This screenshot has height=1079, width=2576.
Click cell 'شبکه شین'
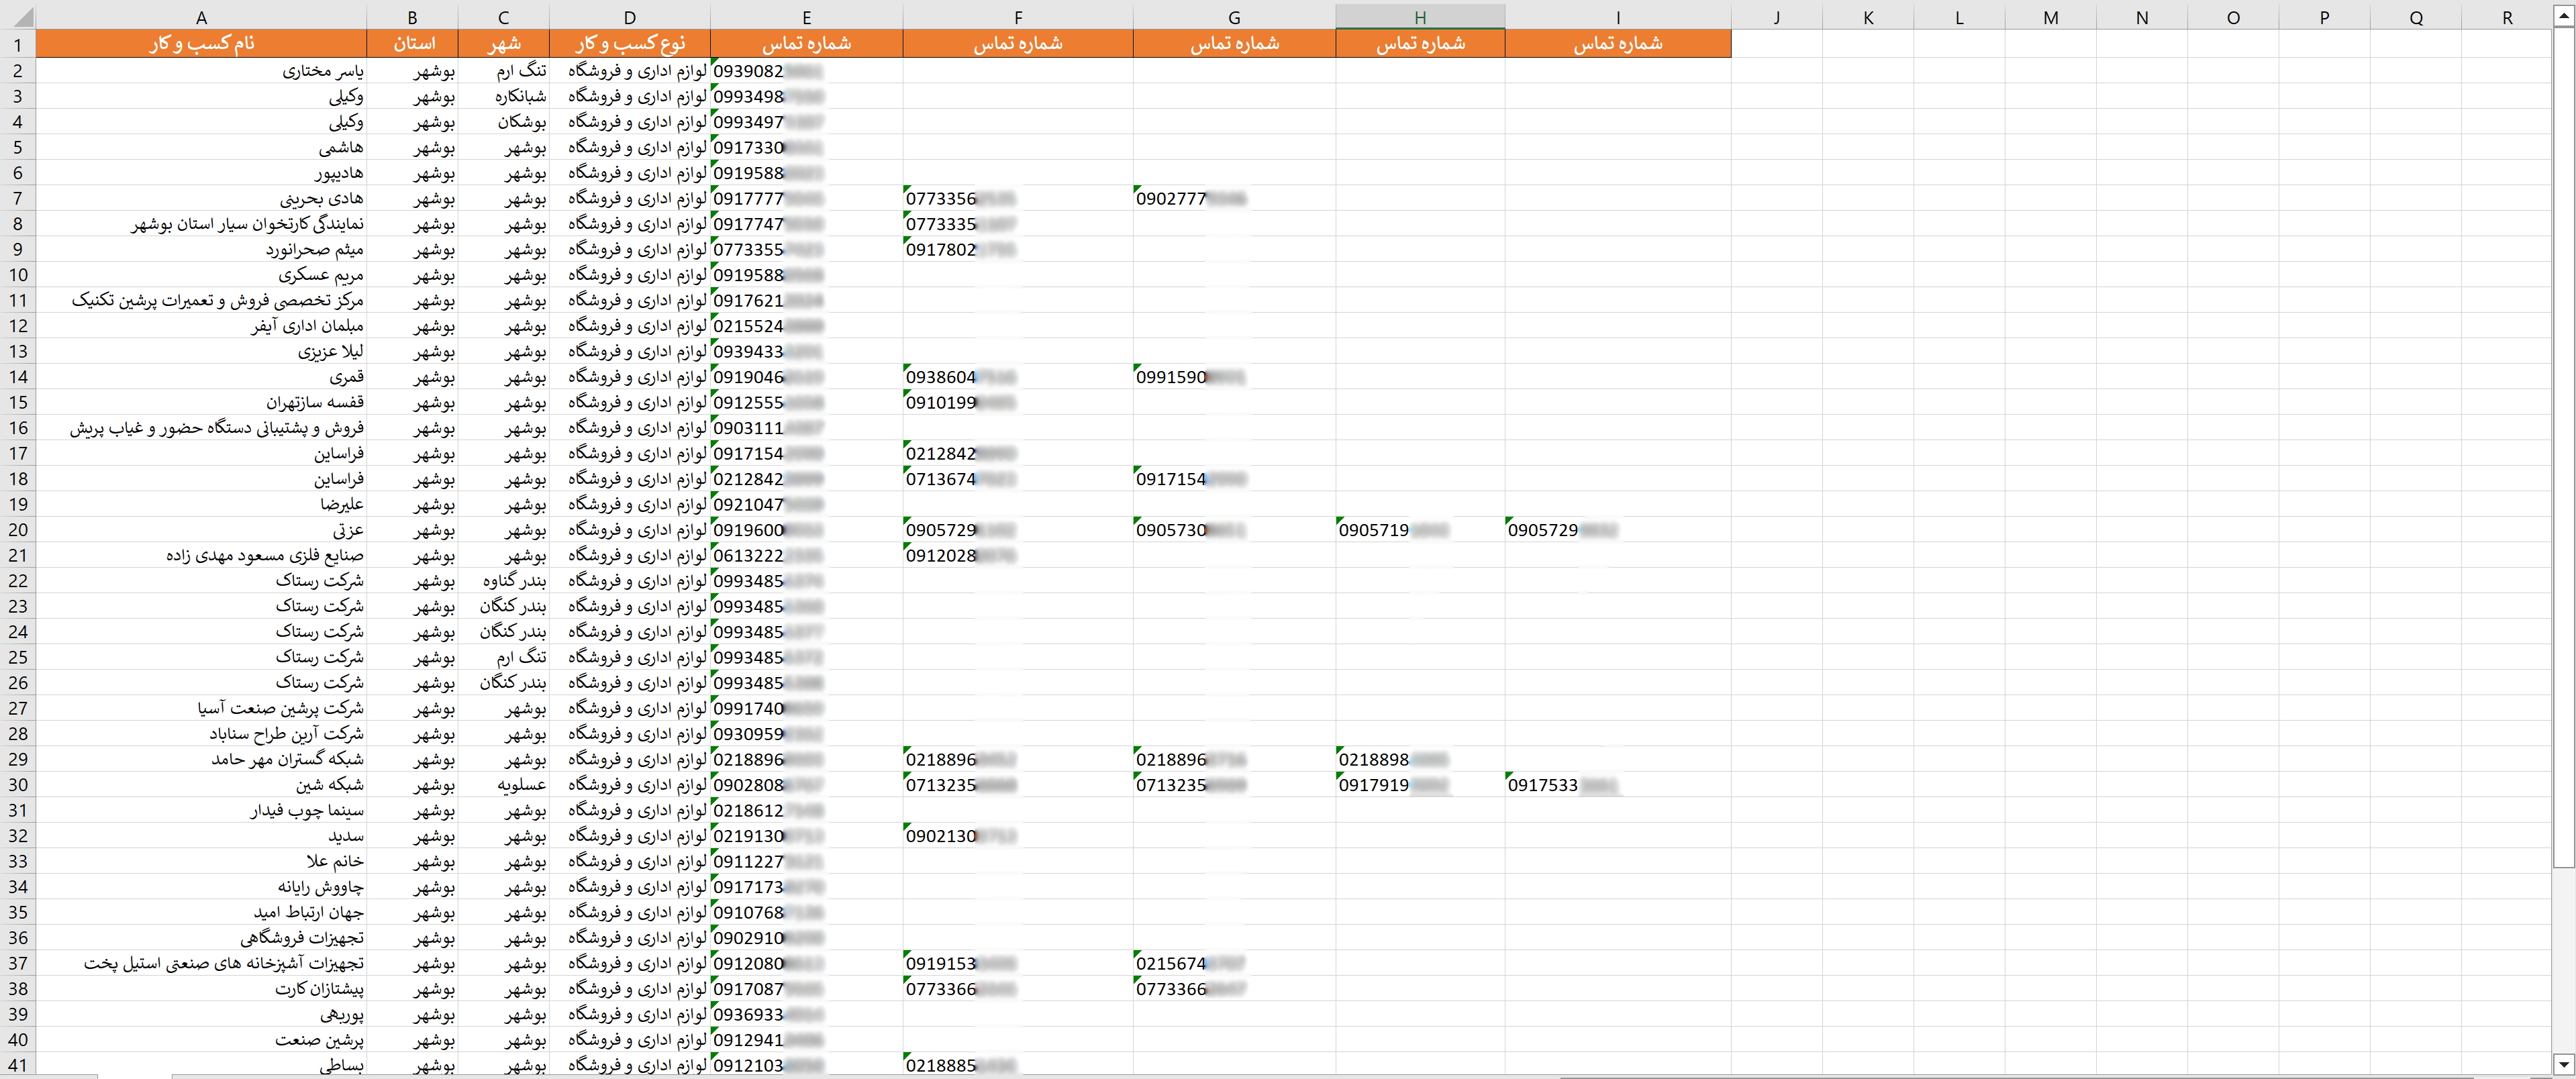point(201,785)
